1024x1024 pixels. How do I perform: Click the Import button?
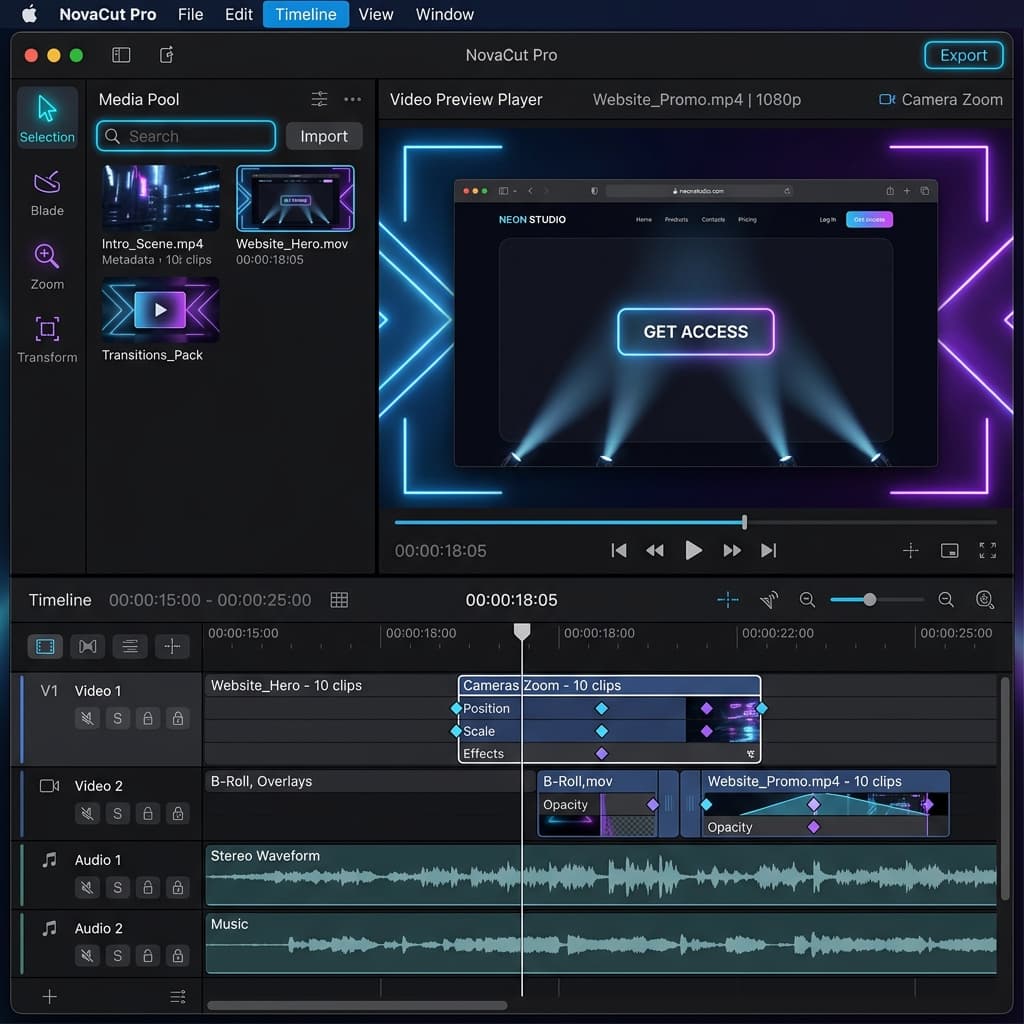(x=324, y=136)
